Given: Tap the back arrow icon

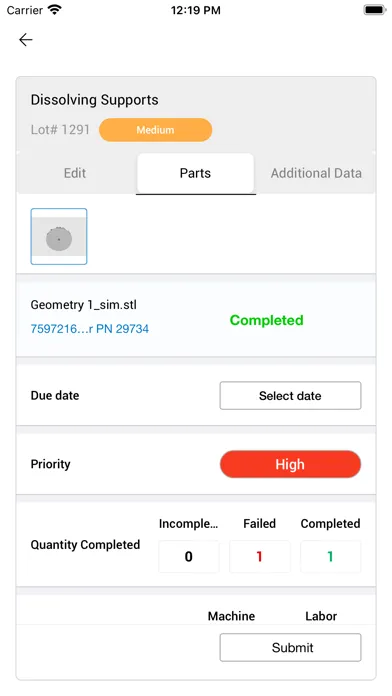Looking at the screenshot, I should (26, 40).
